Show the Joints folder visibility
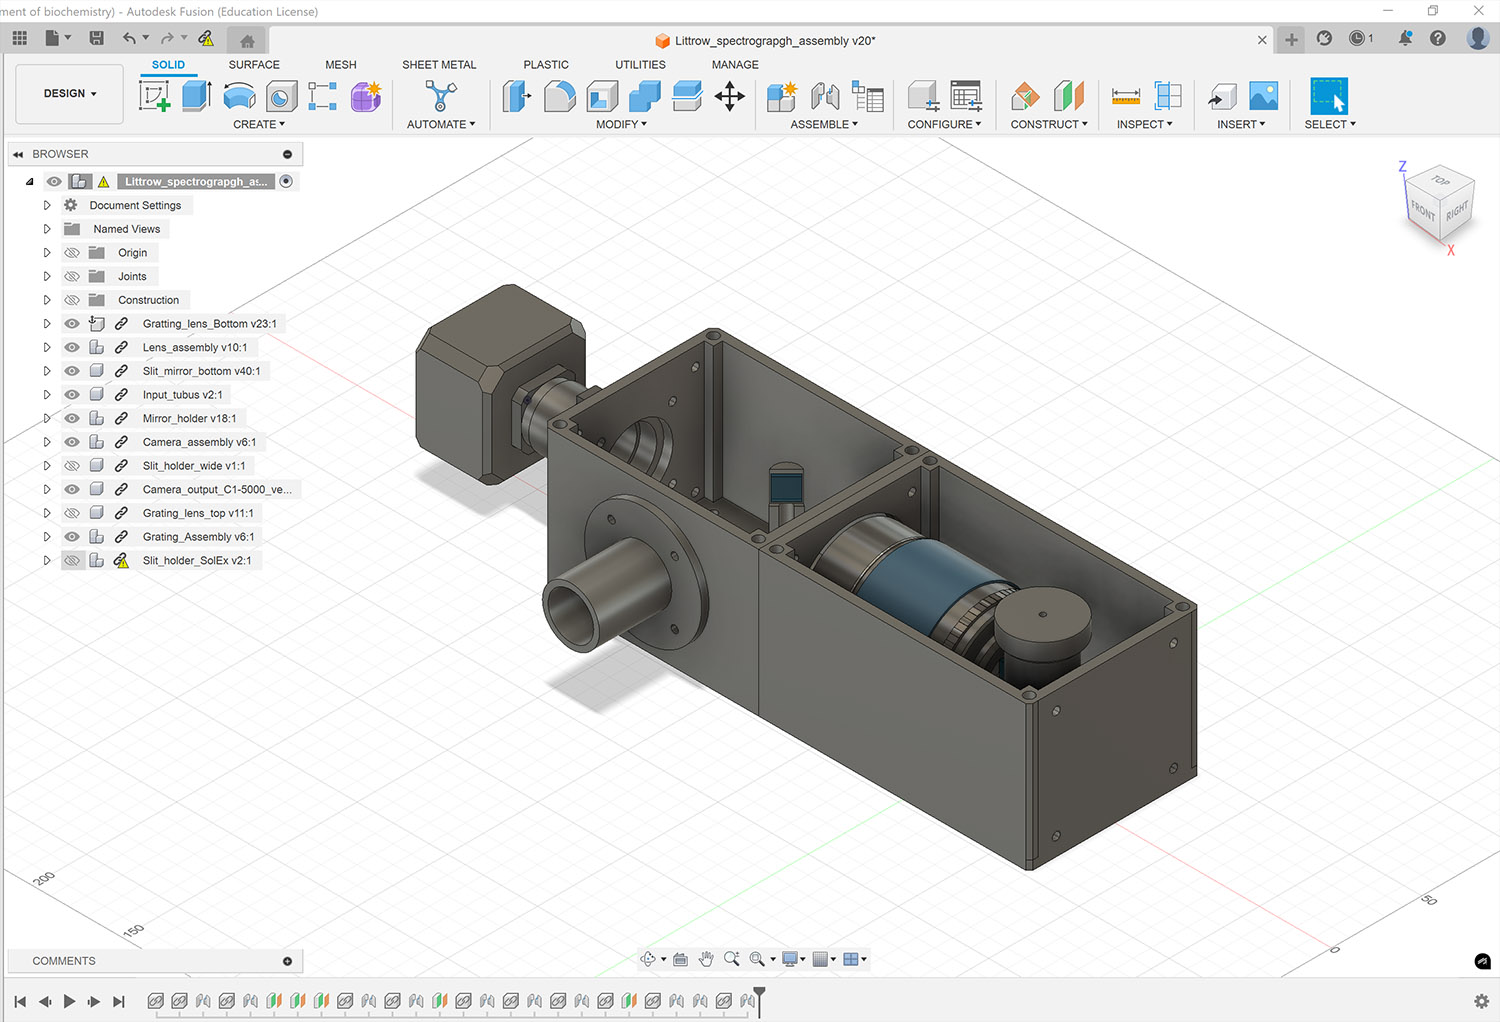 point(72,276)
